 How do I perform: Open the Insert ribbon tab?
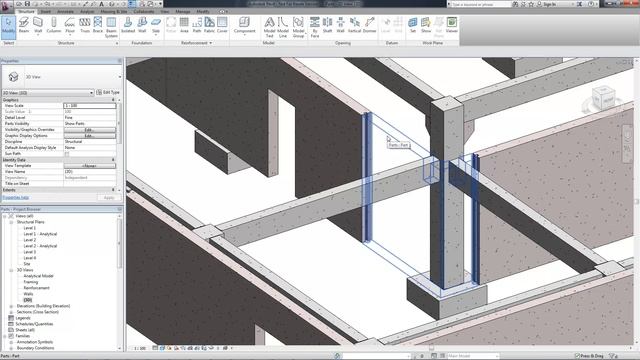tap(46, 11)
